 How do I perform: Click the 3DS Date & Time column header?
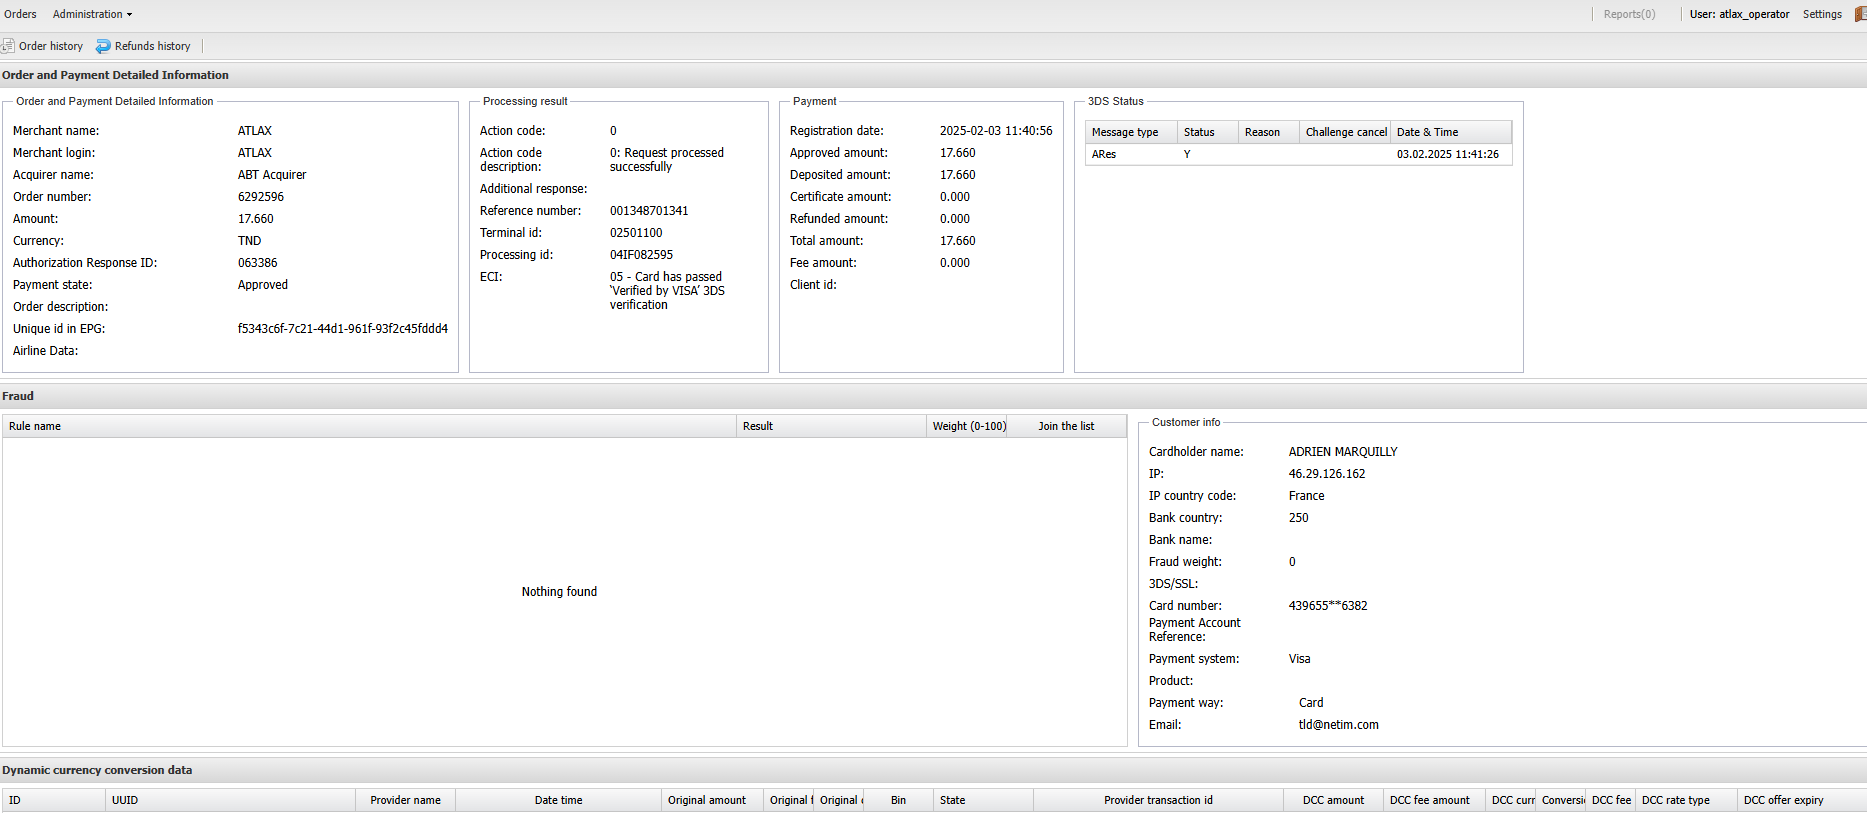point(1427,132)
